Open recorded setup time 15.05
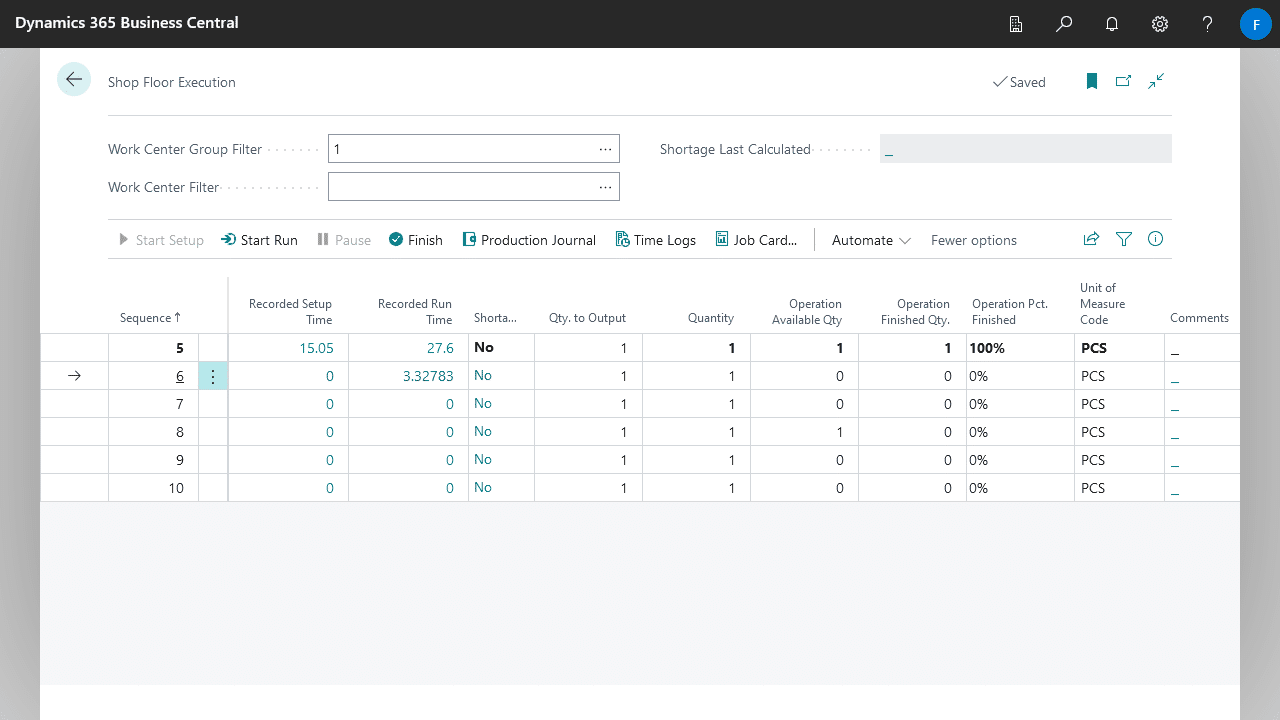The width and height of the screenshot is (1280, 720). click(x=317, y=348)
